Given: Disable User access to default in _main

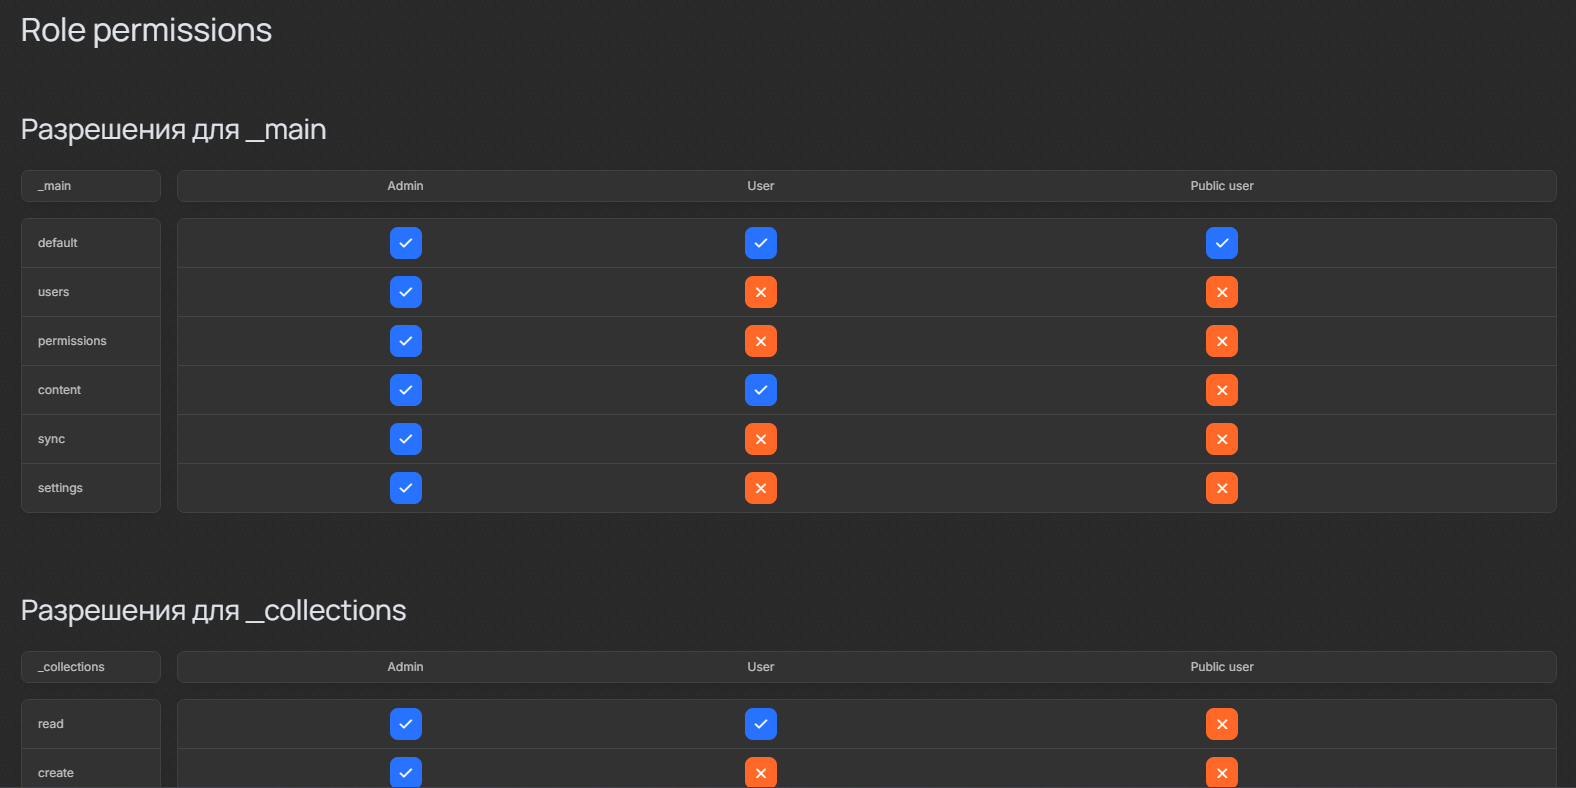Looking at the screenshot, I should click(760, 243).
